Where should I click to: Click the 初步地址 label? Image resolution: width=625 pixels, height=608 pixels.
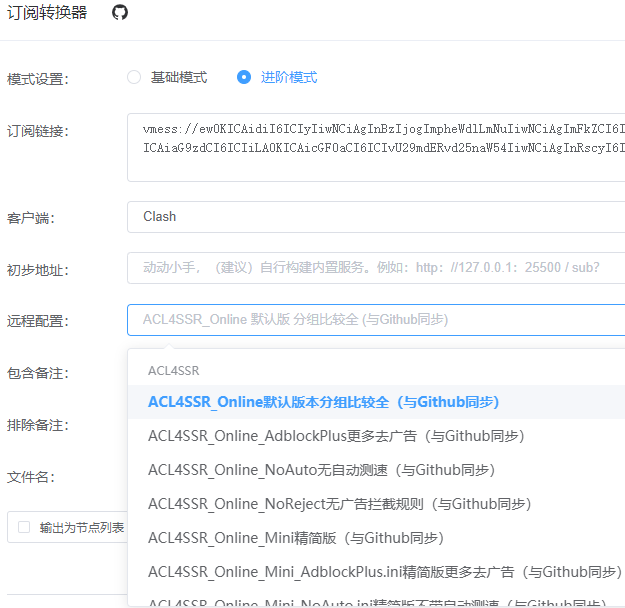click(38, 270)
